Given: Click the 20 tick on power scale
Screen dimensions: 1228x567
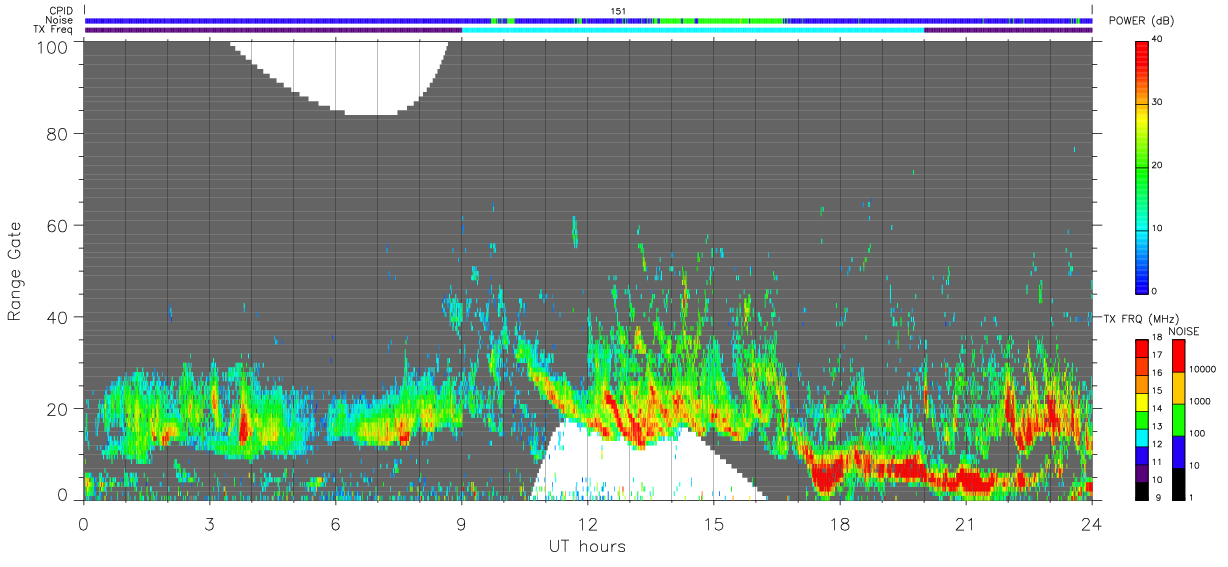Looking at the screenshot, I should point(1157,166).
